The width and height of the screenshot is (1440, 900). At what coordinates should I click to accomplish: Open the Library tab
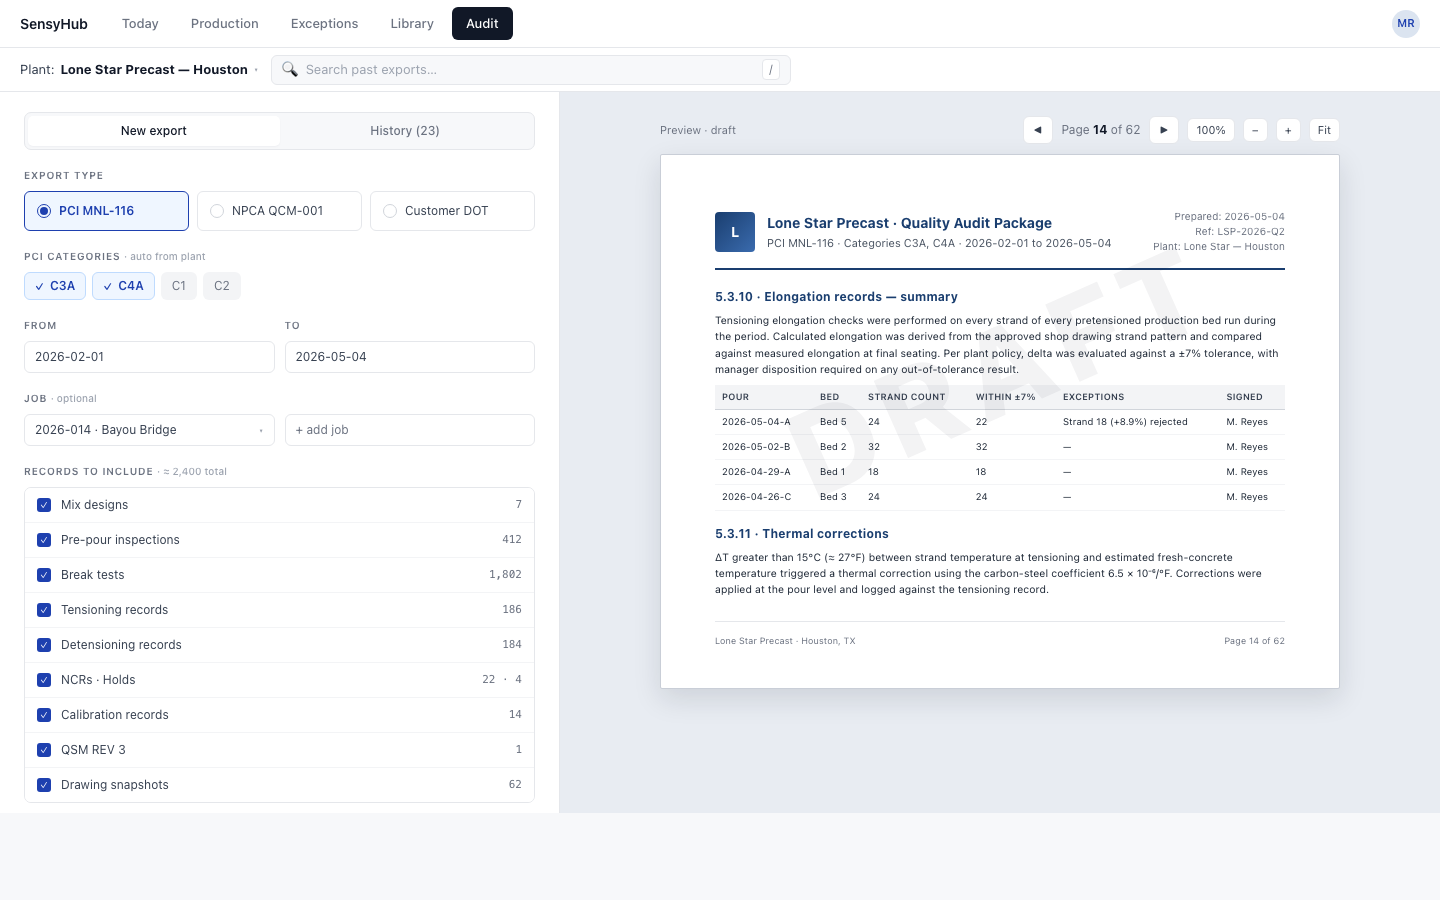click(x=412, y=24)
